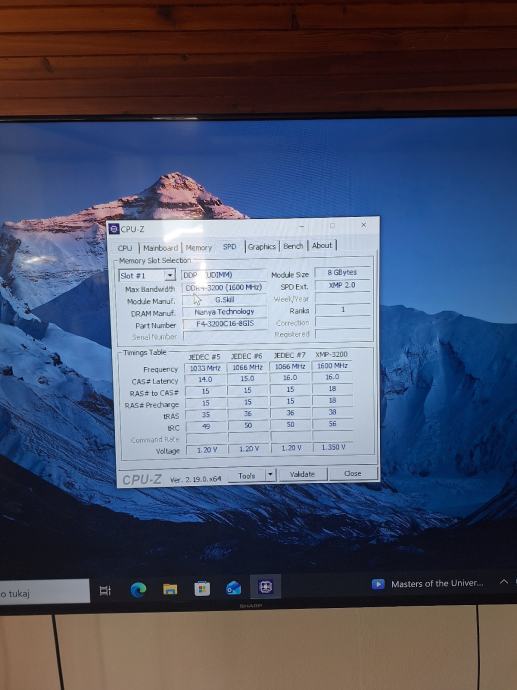Image resolution: width=517 pixels, height=690 pixels.
Task: Select the Graphics tab
Action: pyautogui.click(x=261, y=246)
